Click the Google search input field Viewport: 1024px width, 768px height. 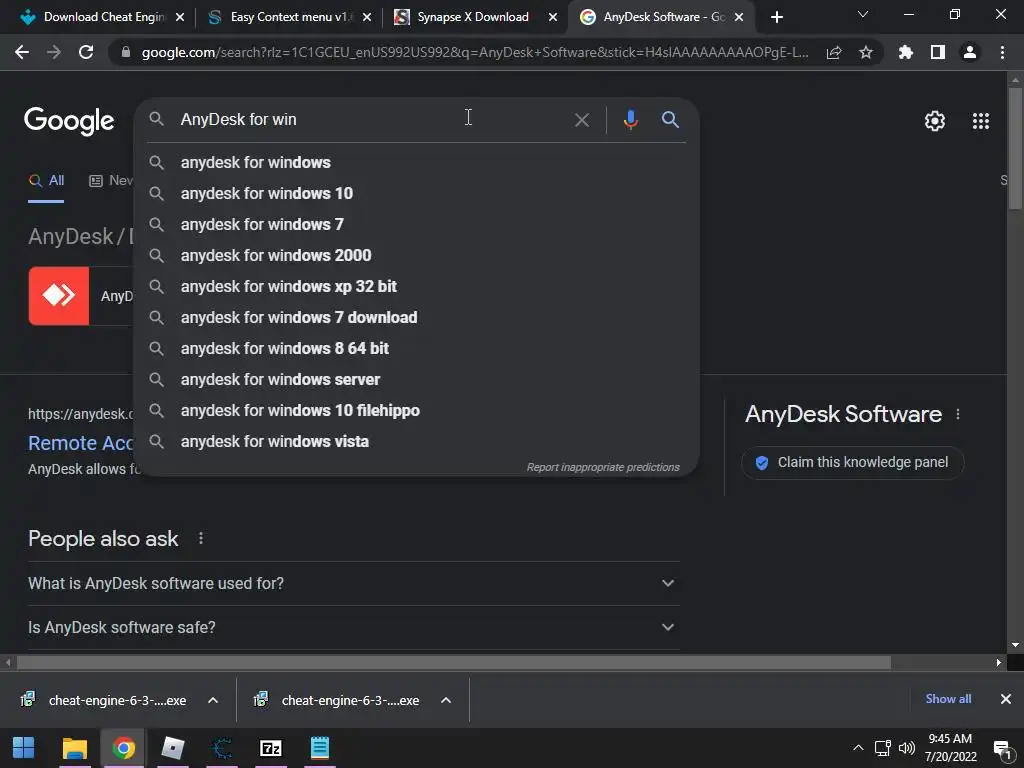372,120
